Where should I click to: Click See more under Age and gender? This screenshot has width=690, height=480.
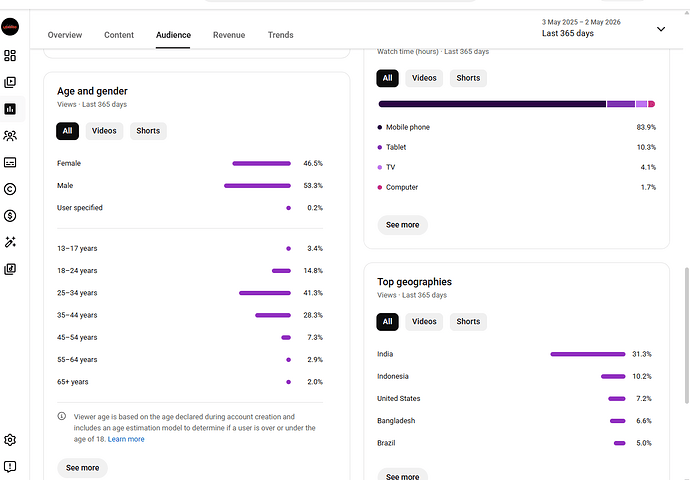82,468
